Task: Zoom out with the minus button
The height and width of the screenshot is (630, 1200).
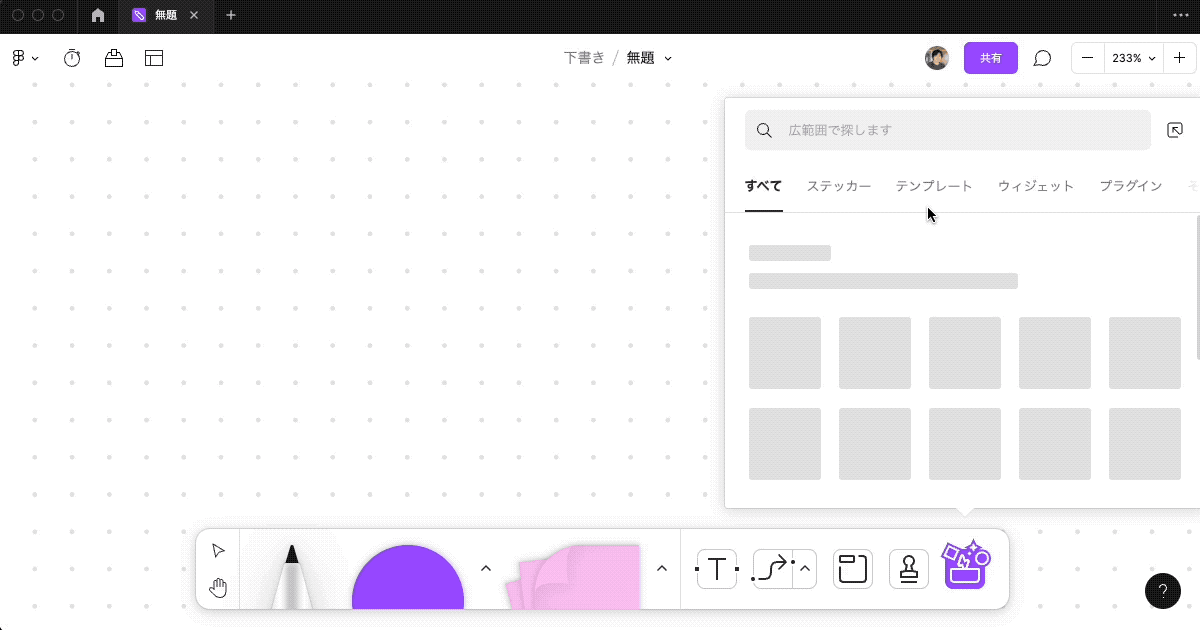Action: click(x=1087, y=58)
